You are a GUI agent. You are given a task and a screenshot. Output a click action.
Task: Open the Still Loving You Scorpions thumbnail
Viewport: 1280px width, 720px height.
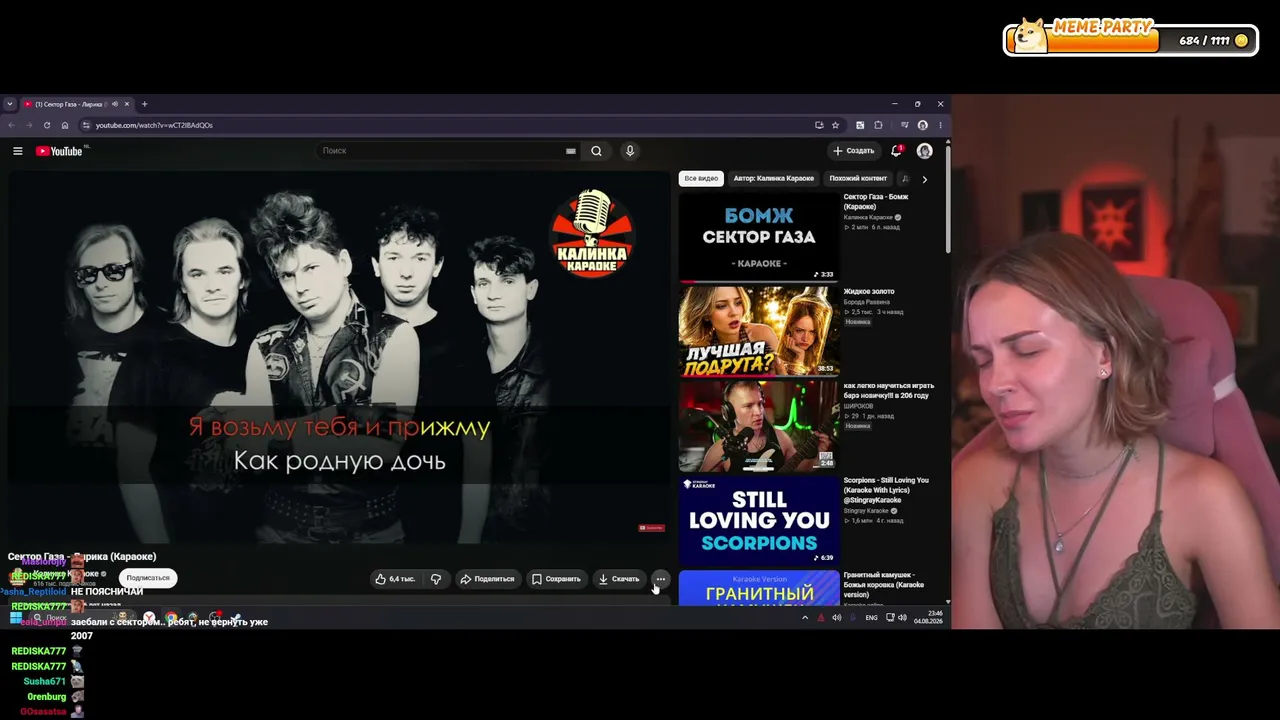(x=759, y=520)
